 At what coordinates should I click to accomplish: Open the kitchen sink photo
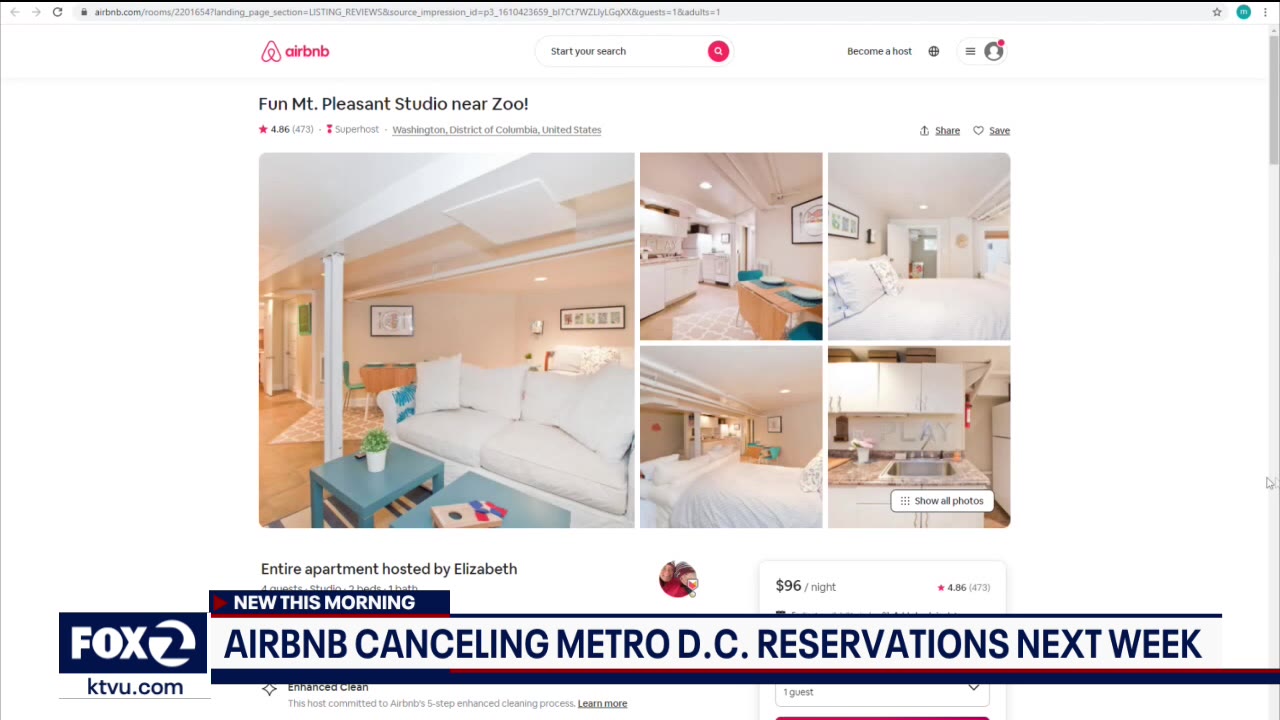pos(919,437)
